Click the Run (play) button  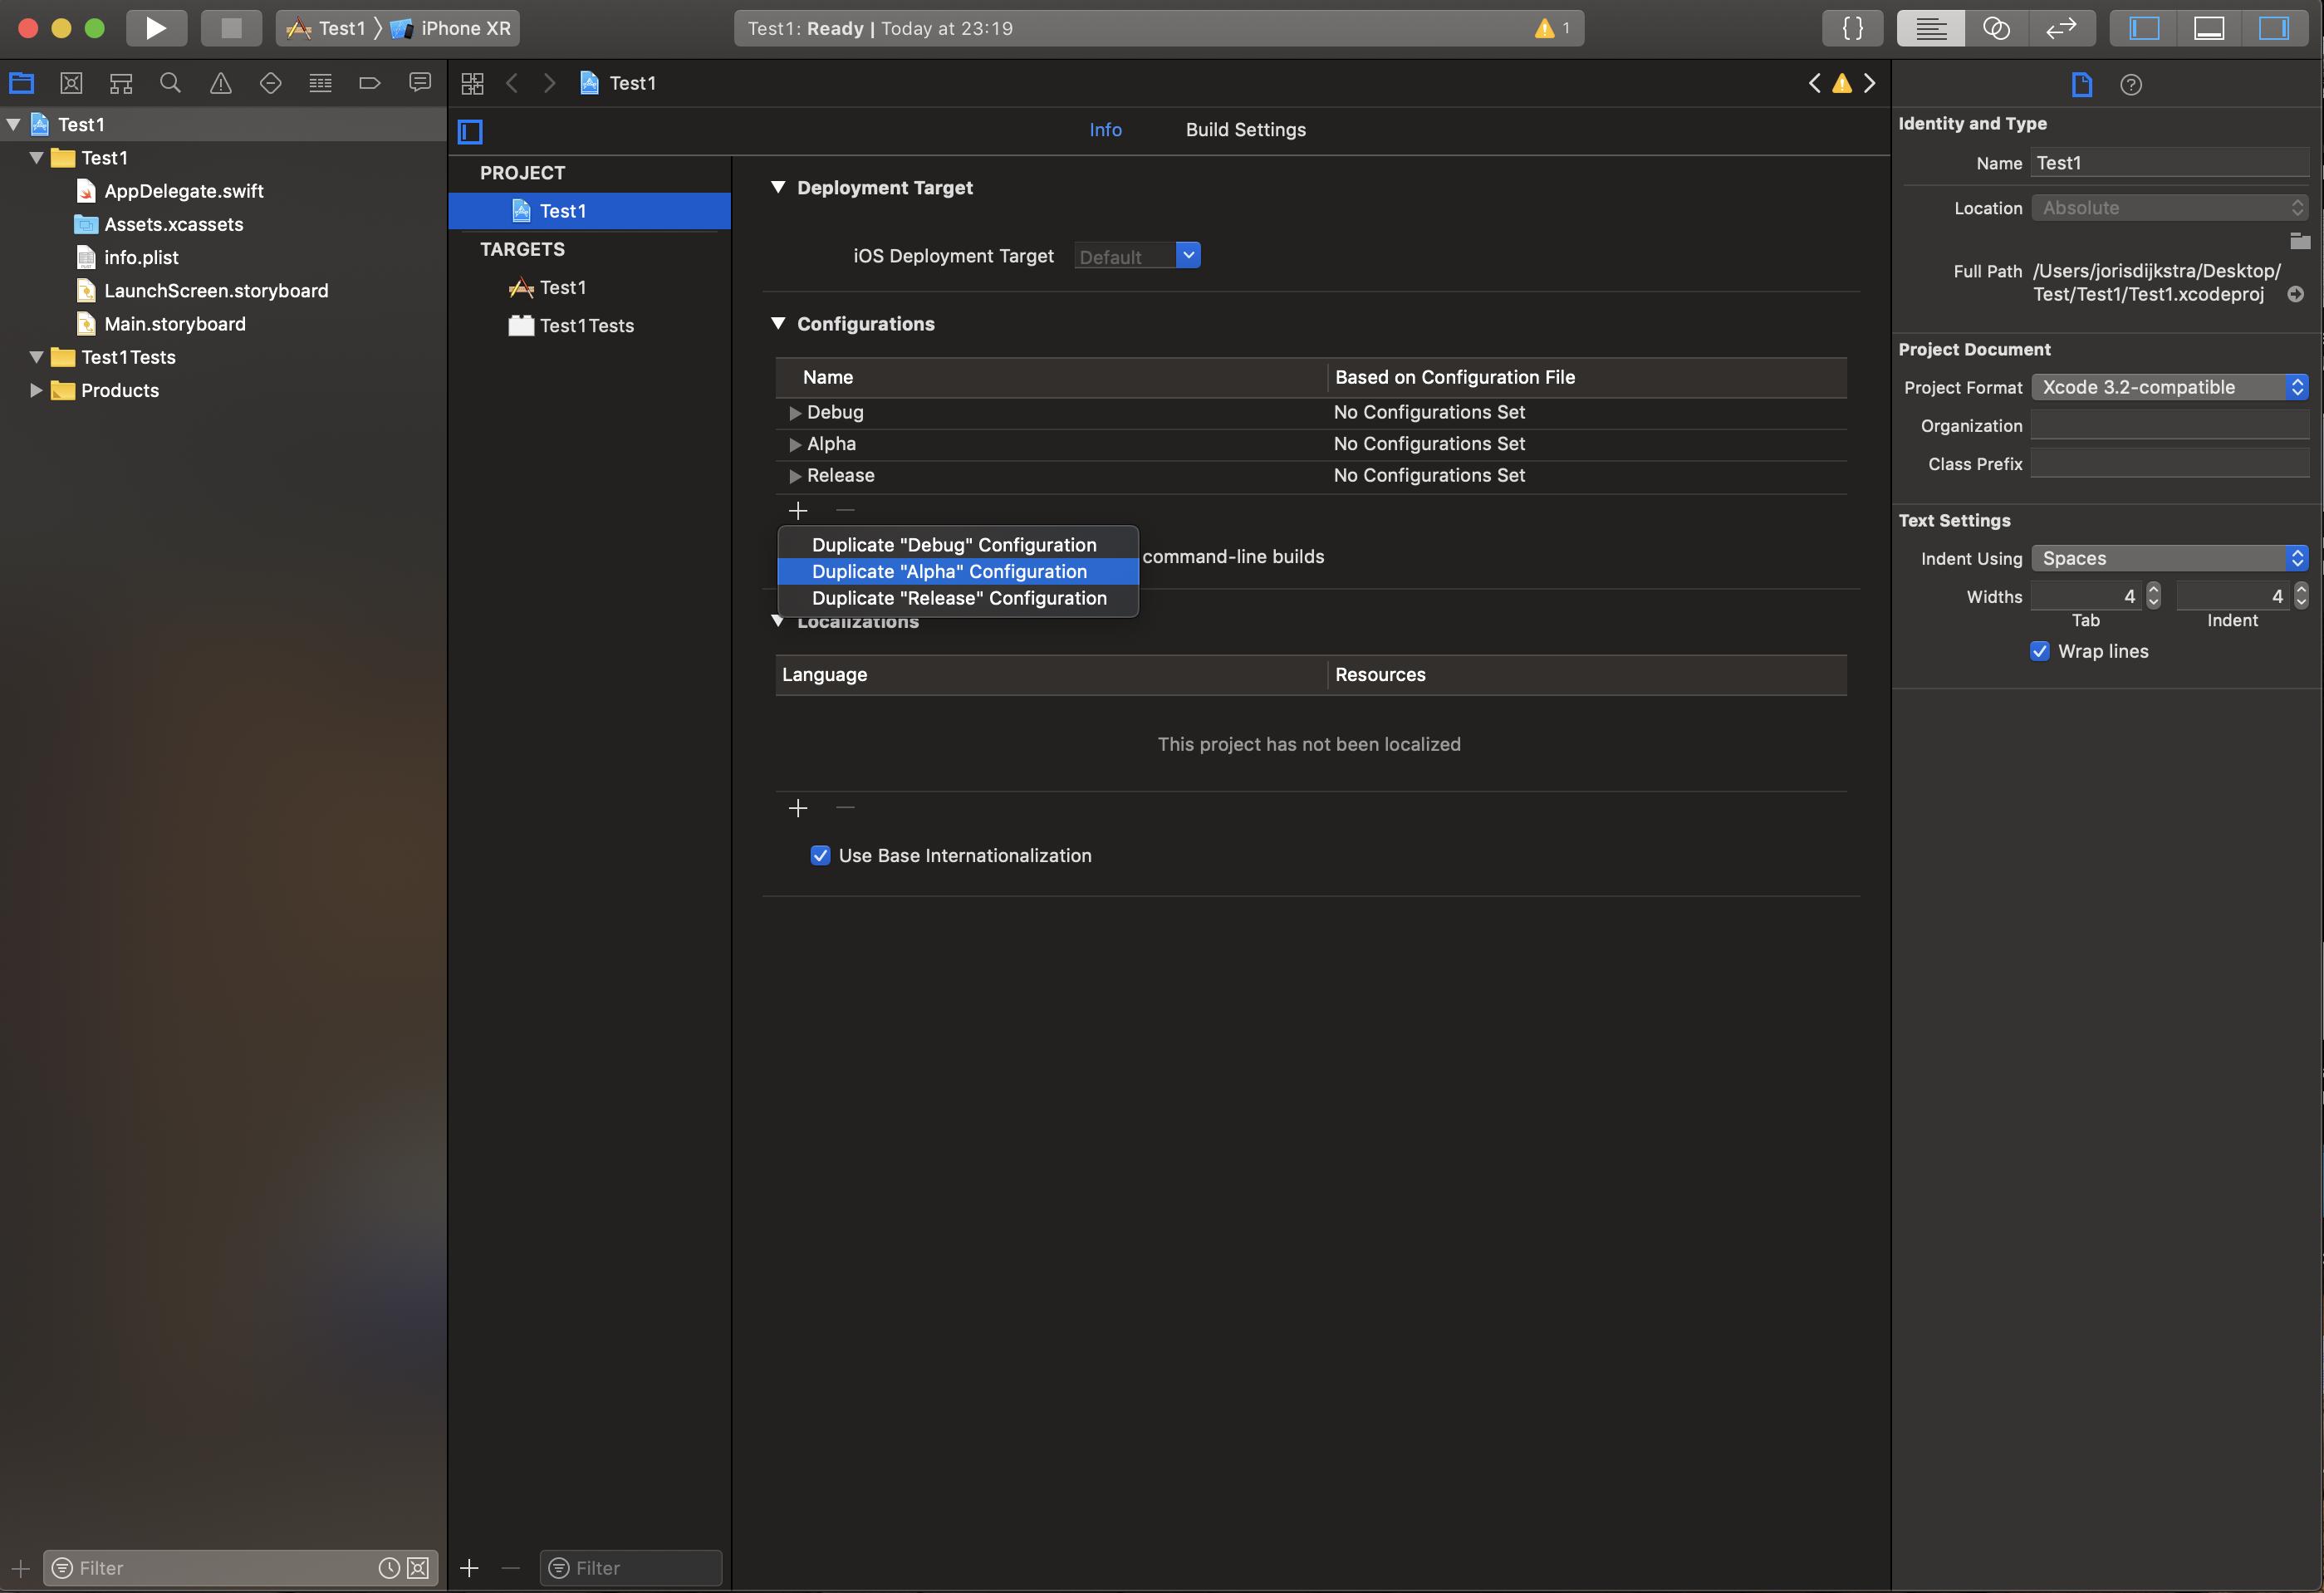click(156, 28)
